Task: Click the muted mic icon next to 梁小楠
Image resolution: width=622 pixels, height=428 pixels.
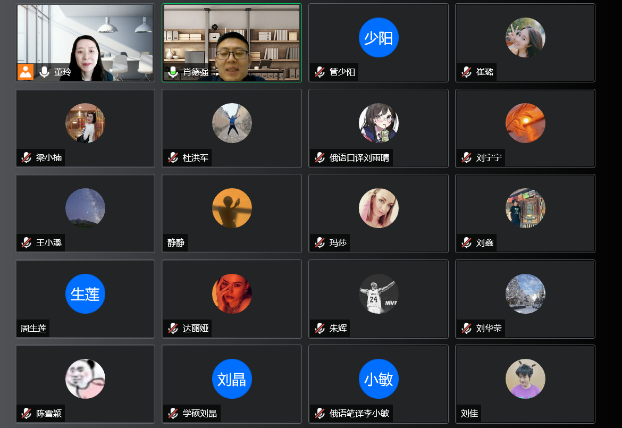Action: click(x=27, y=158)
